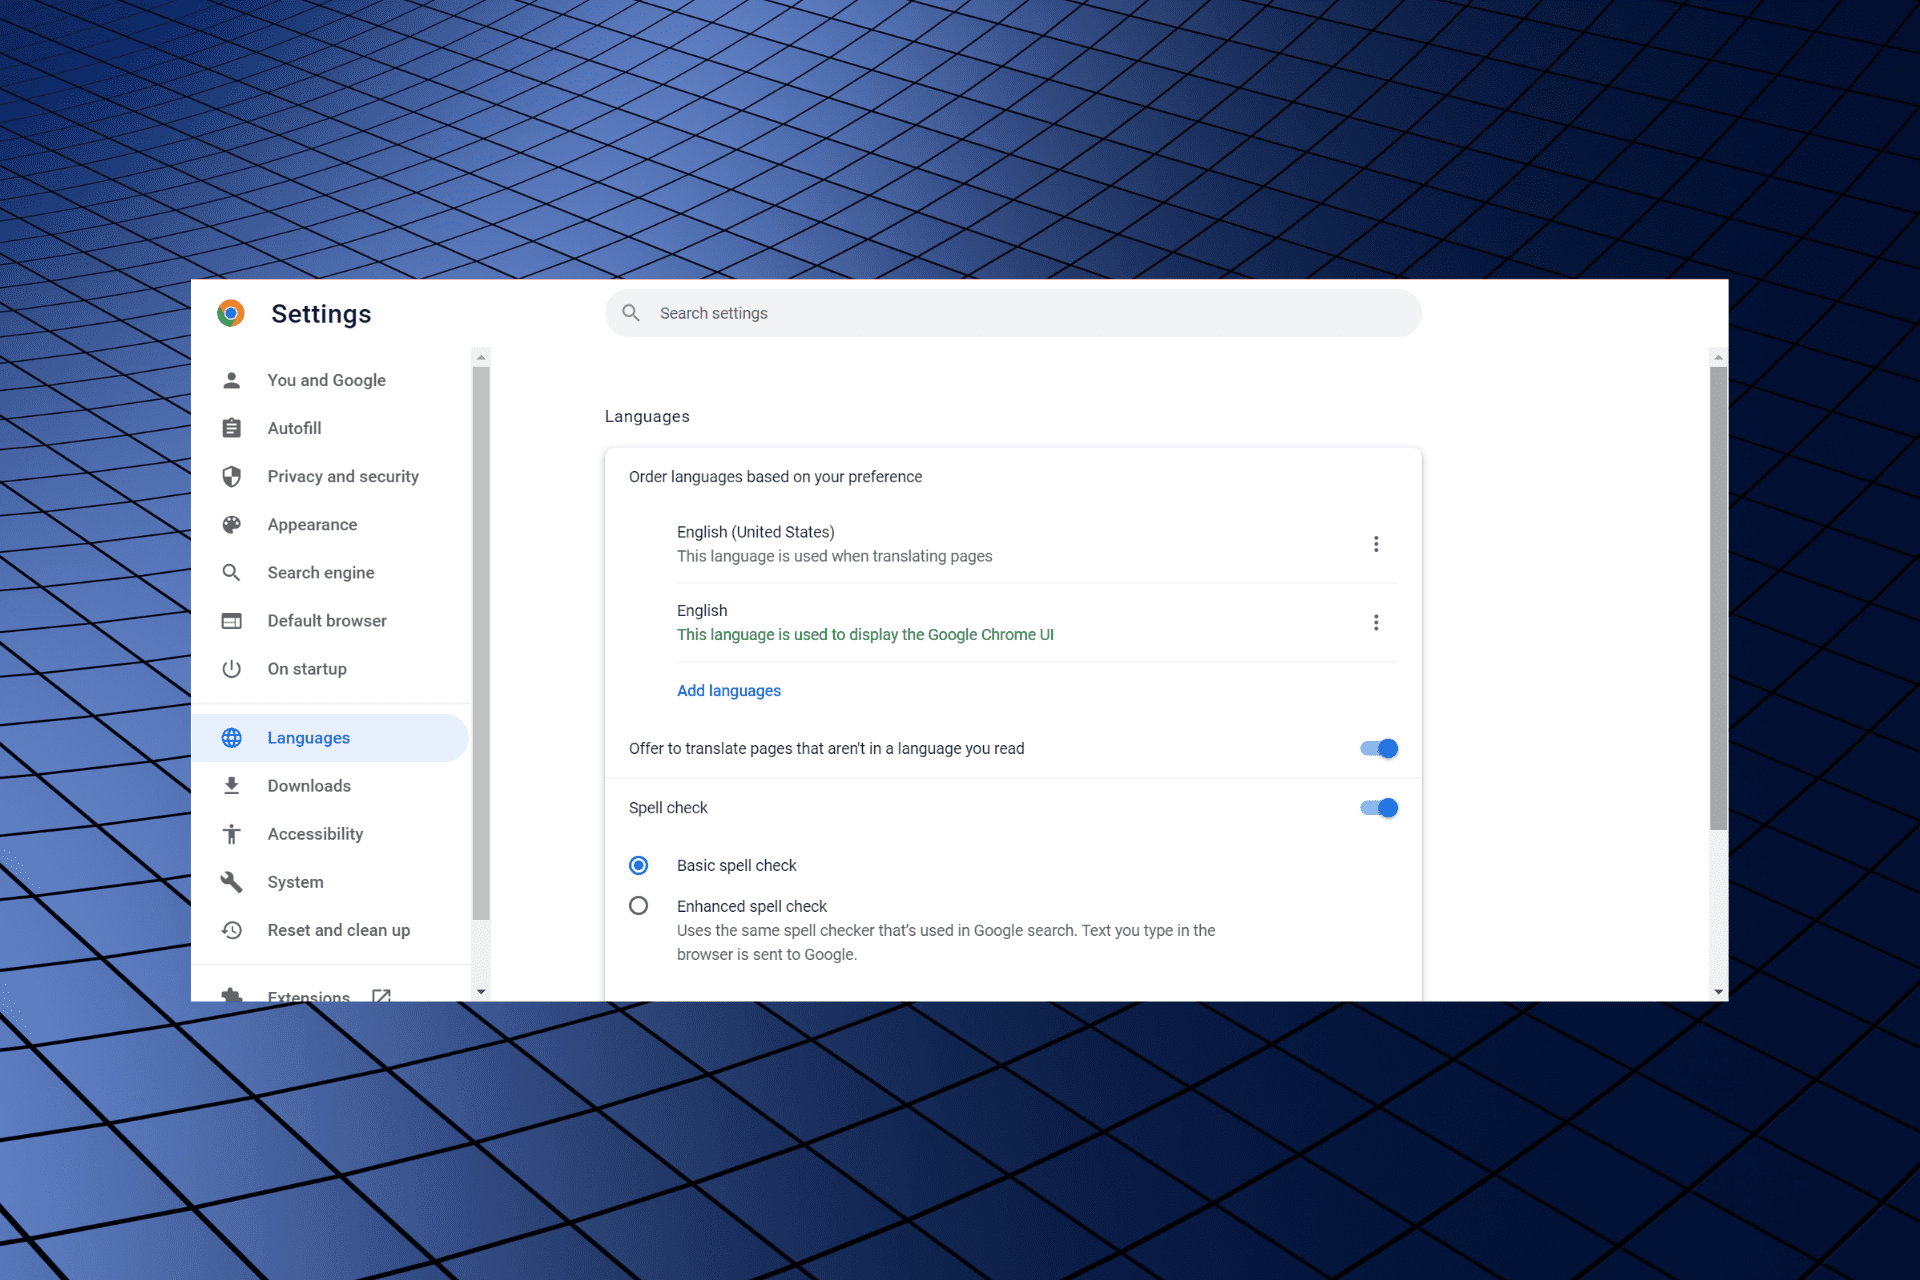Select the Basic spell check radio button
1920x1280 pixels.
click(639, 864)
